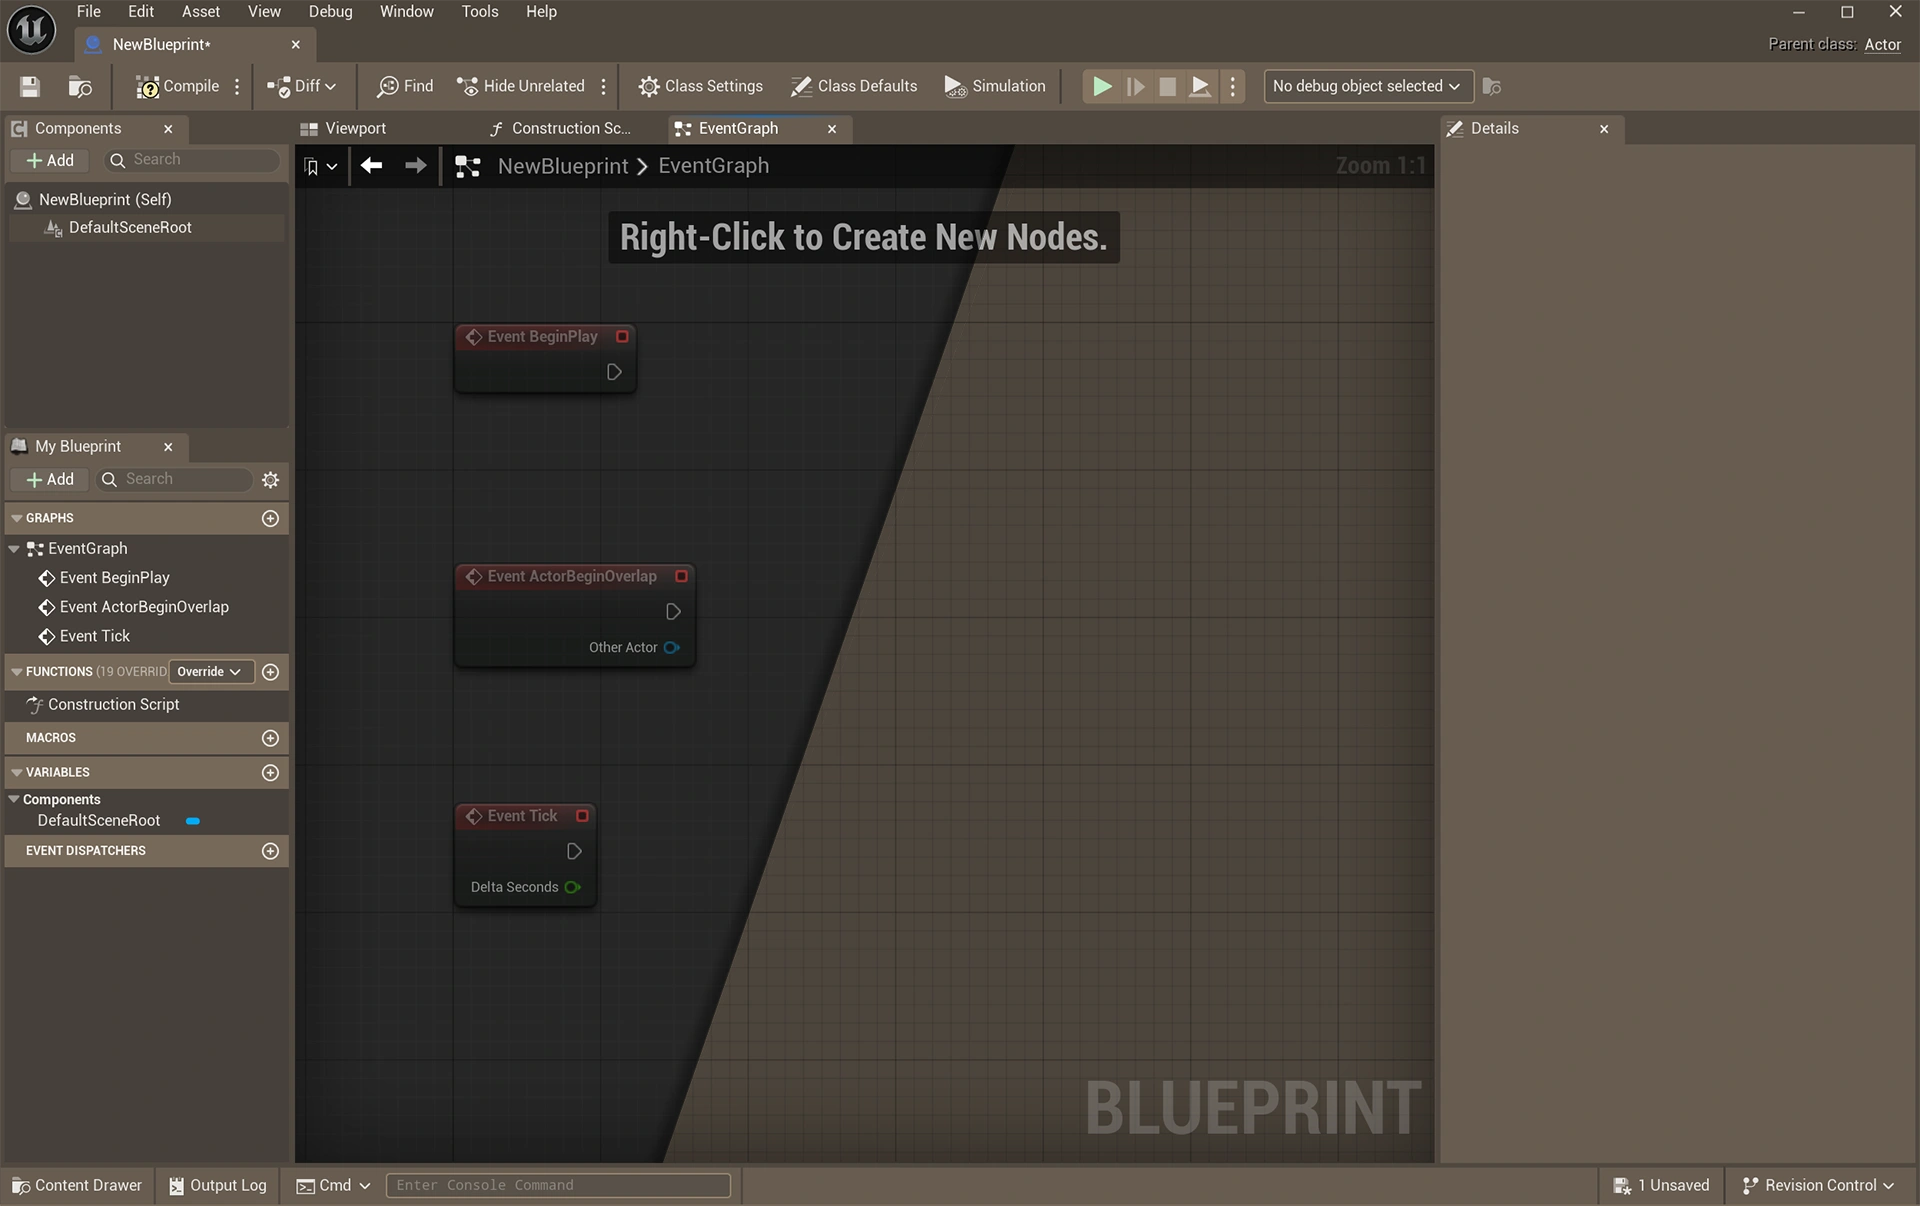Click DefaultSceneRoot variable type pill

point(193,821)
